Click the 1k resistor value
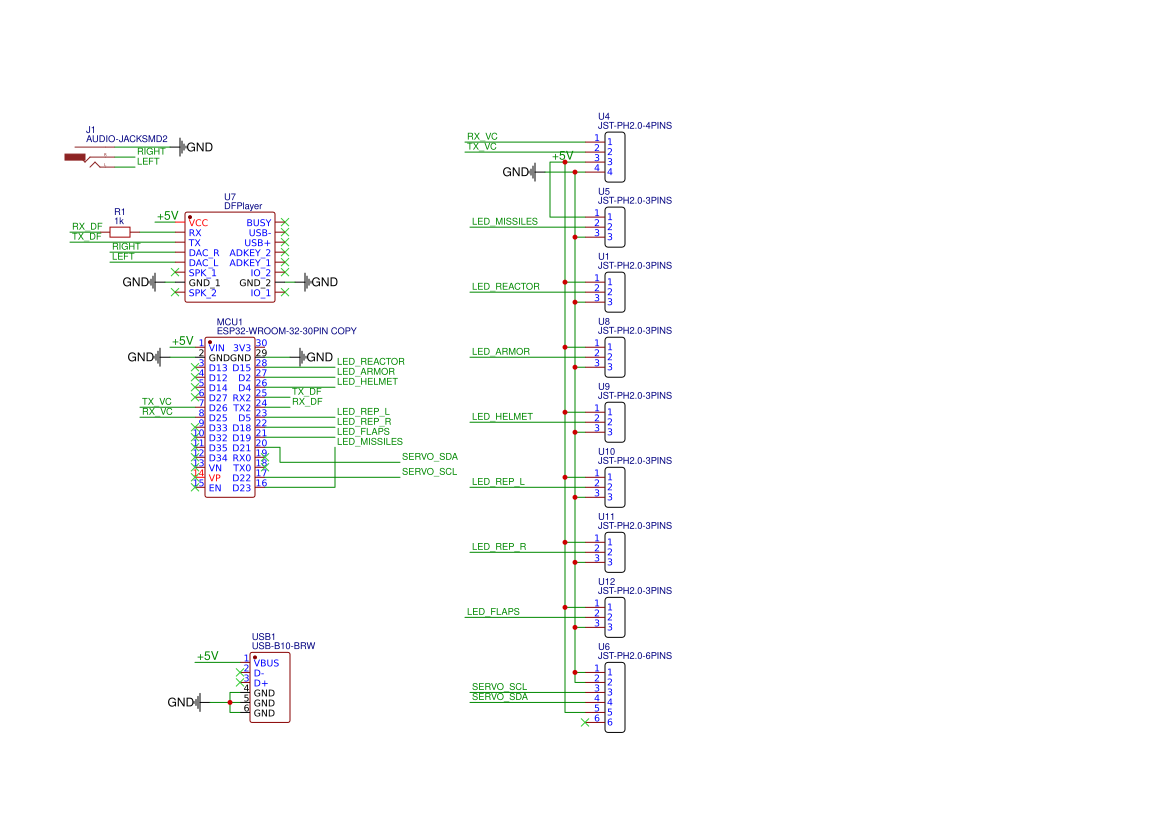1169x828 pixels. coord(119,221)
